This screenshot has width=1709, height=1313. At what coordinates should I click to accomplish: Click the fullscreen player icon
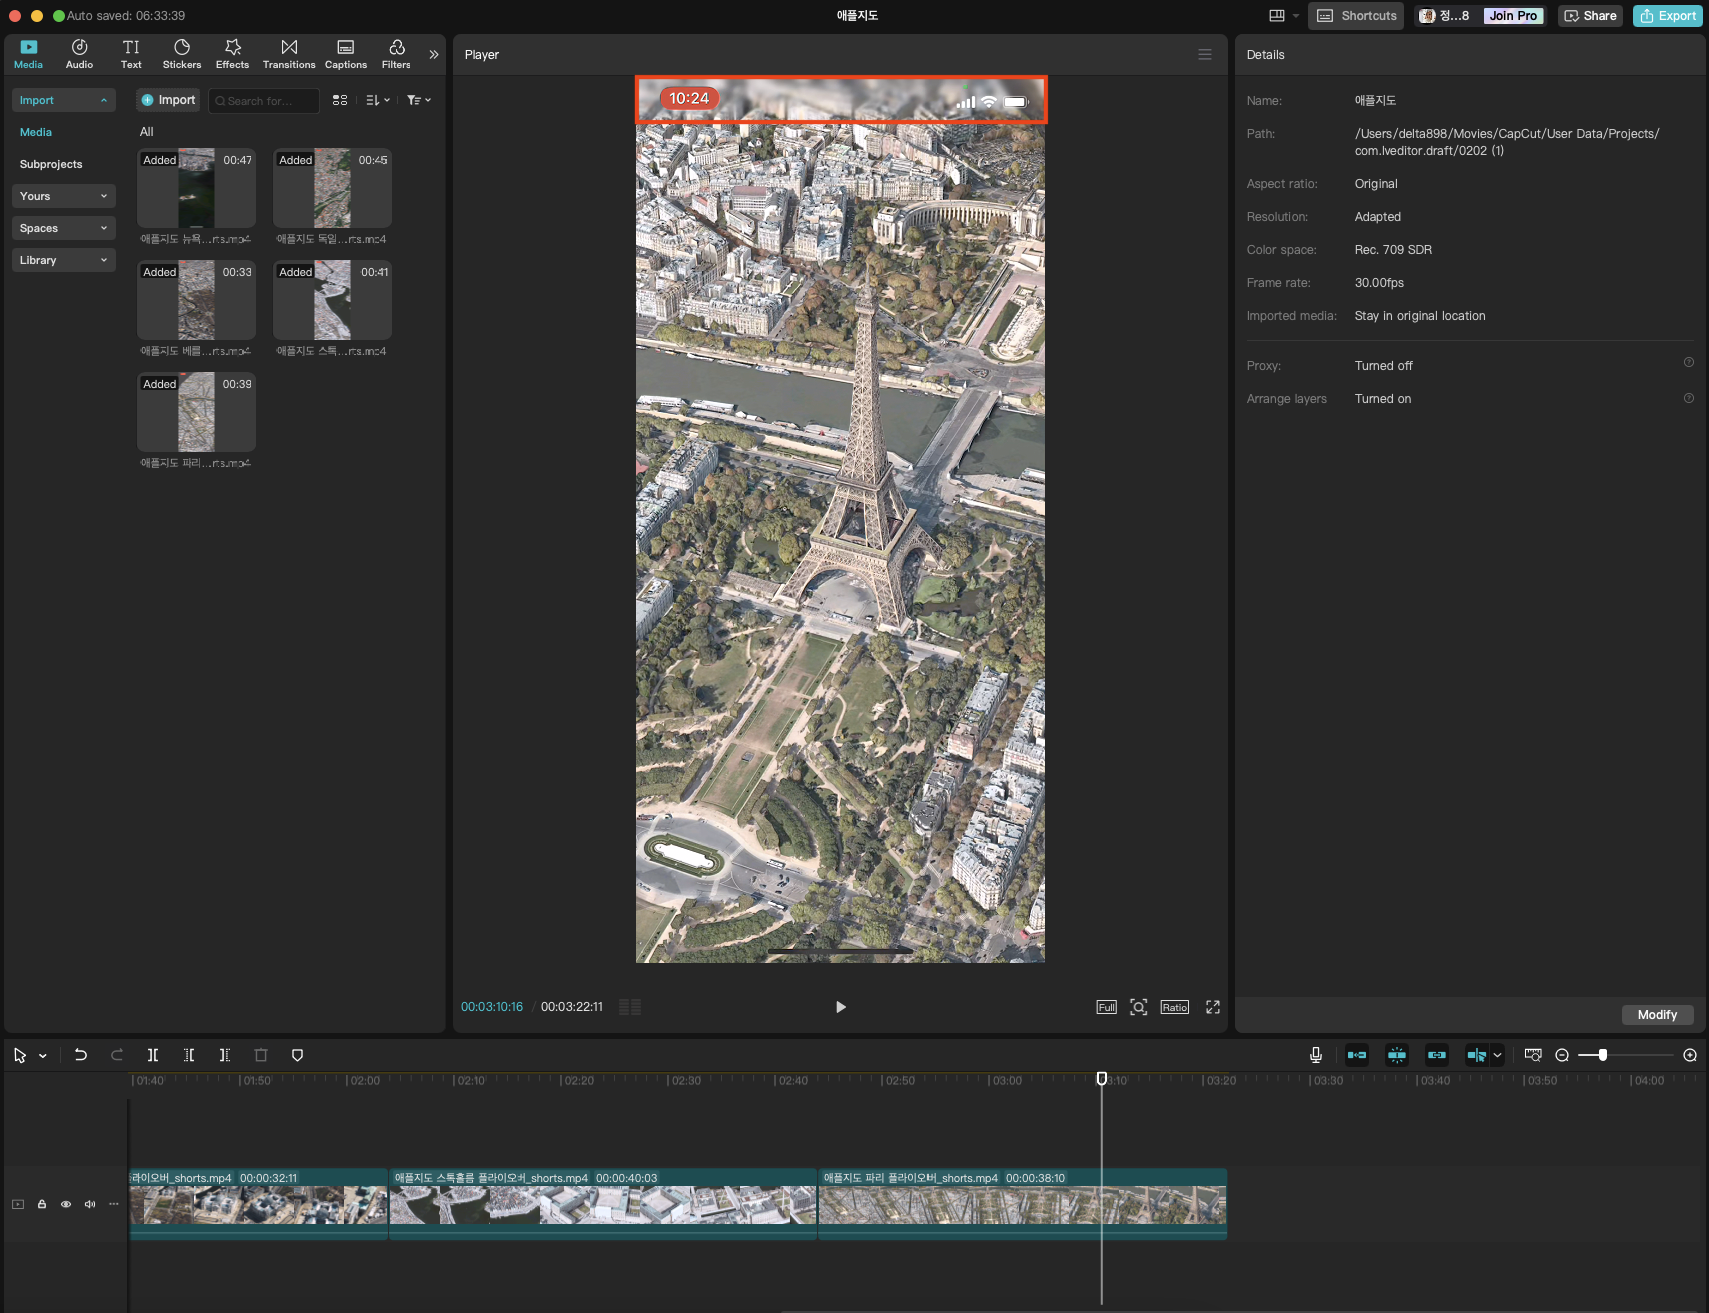[1213, 1007]
